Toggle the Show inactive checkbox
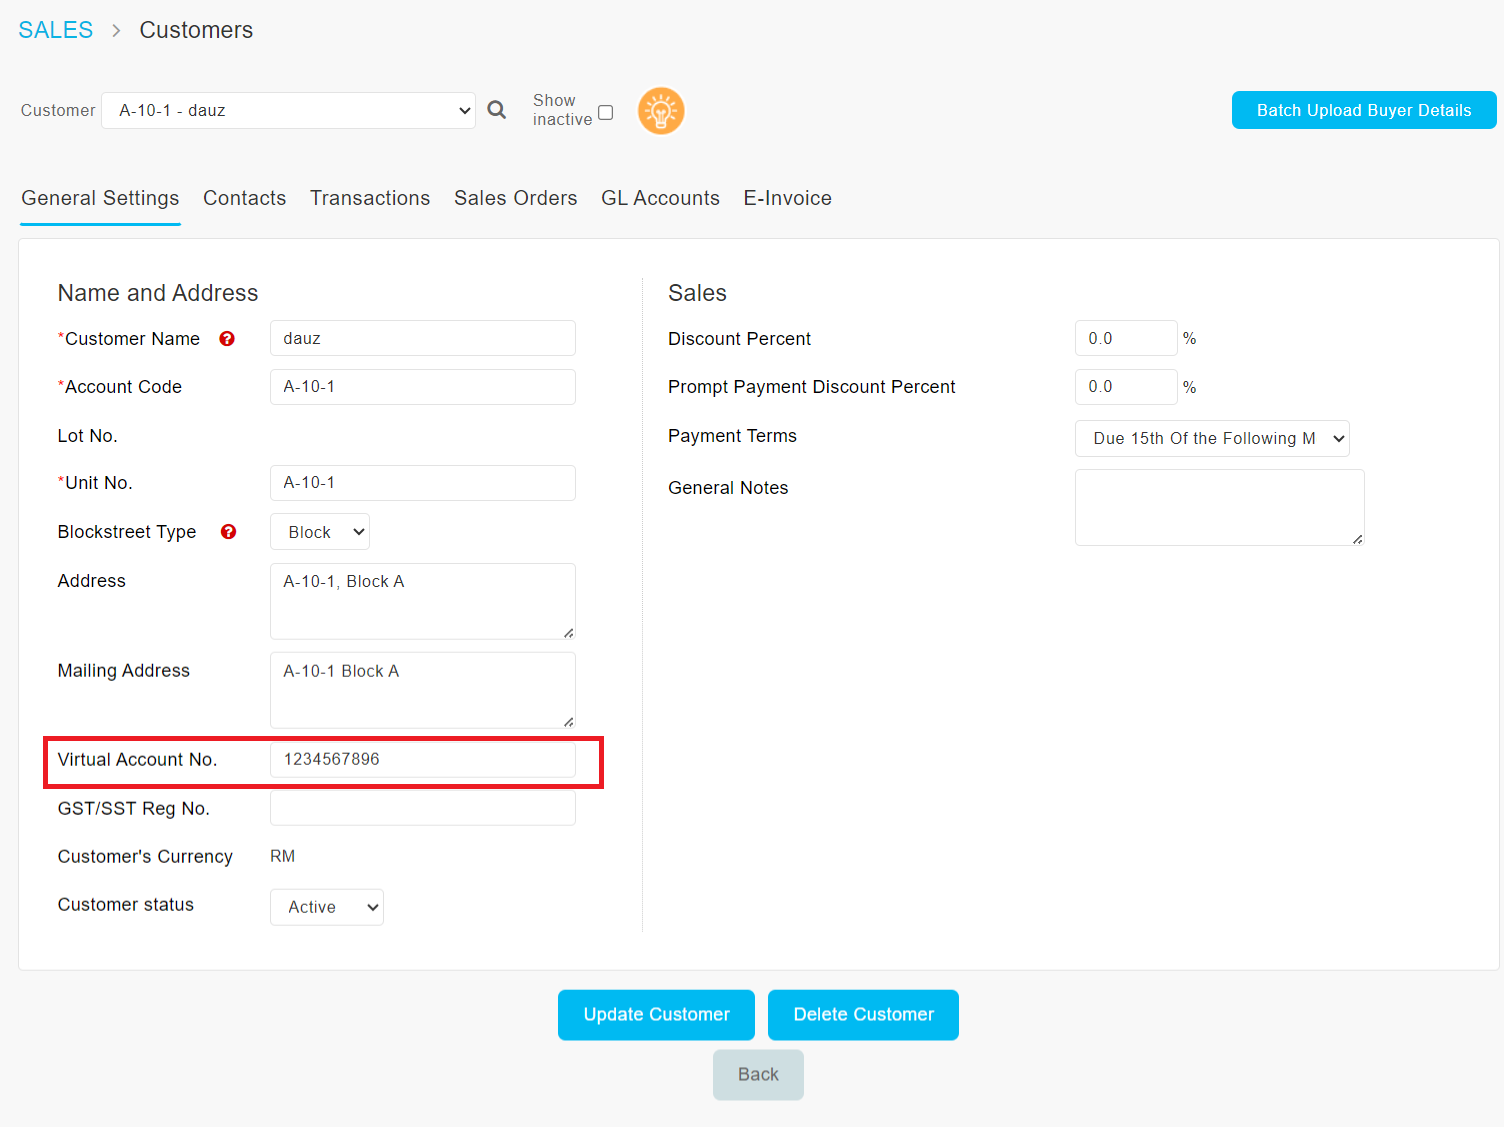Image resolution: width=1504 pixels, height=1127 pixels. [605, 113]
